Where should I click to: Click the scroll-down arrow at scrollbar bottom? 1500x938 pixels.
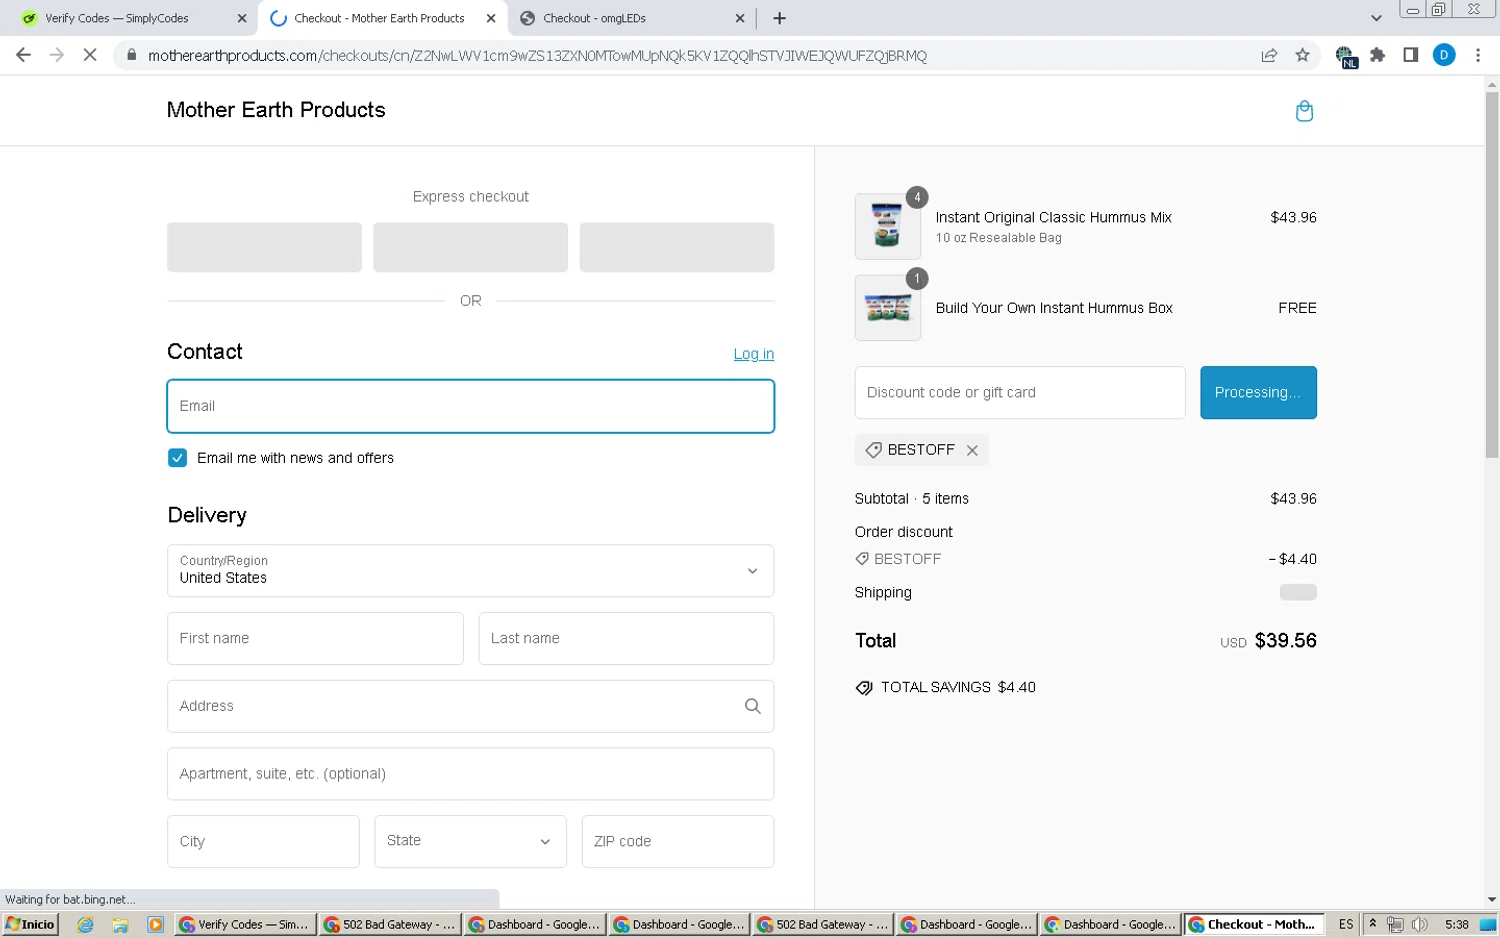click(1492, 899)
